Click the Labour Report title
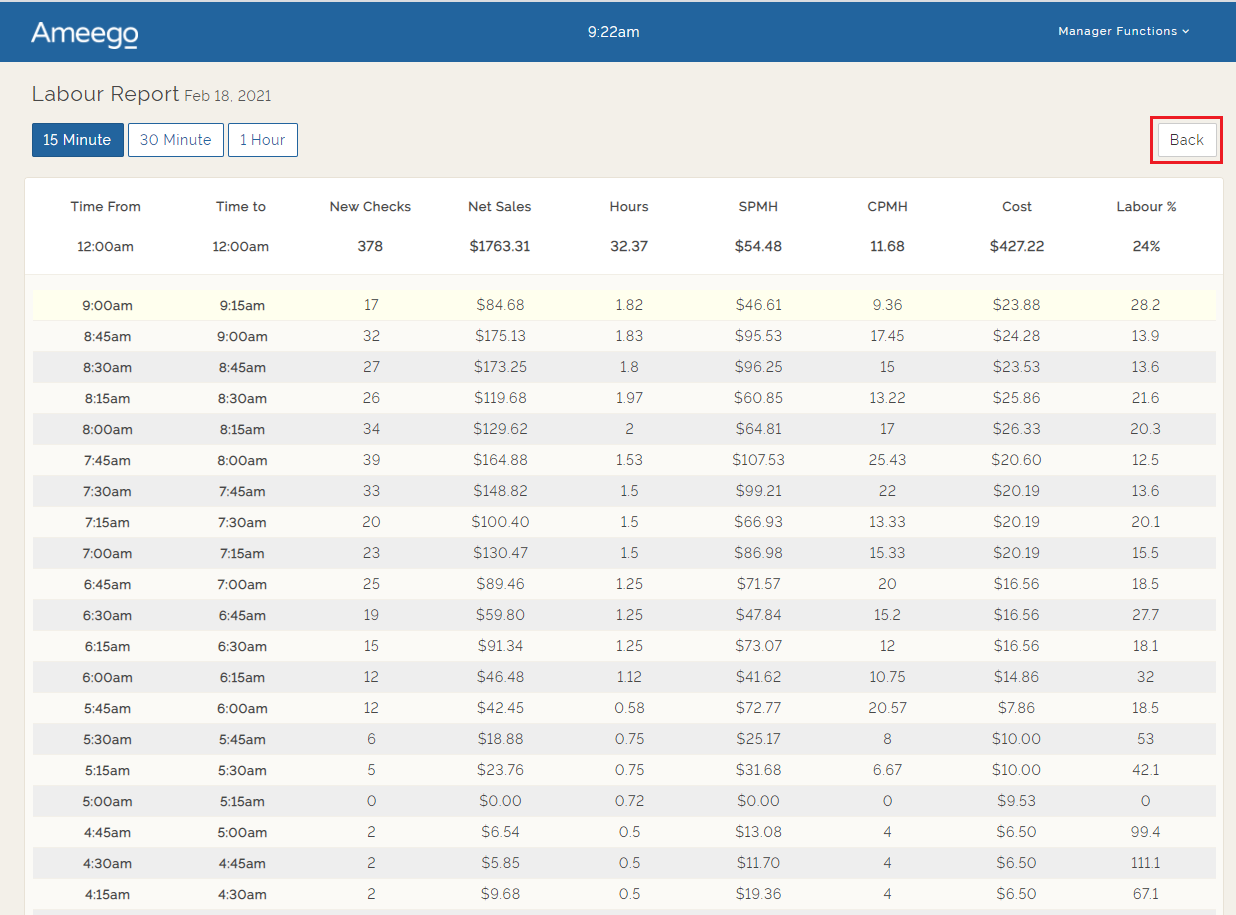The width and height of the screenshot is (1236, 915). (104, 93)
